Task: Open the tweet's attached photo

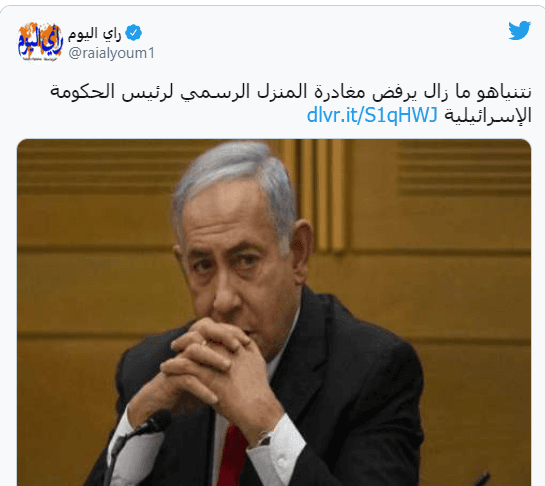Action: tap(274, 312)
